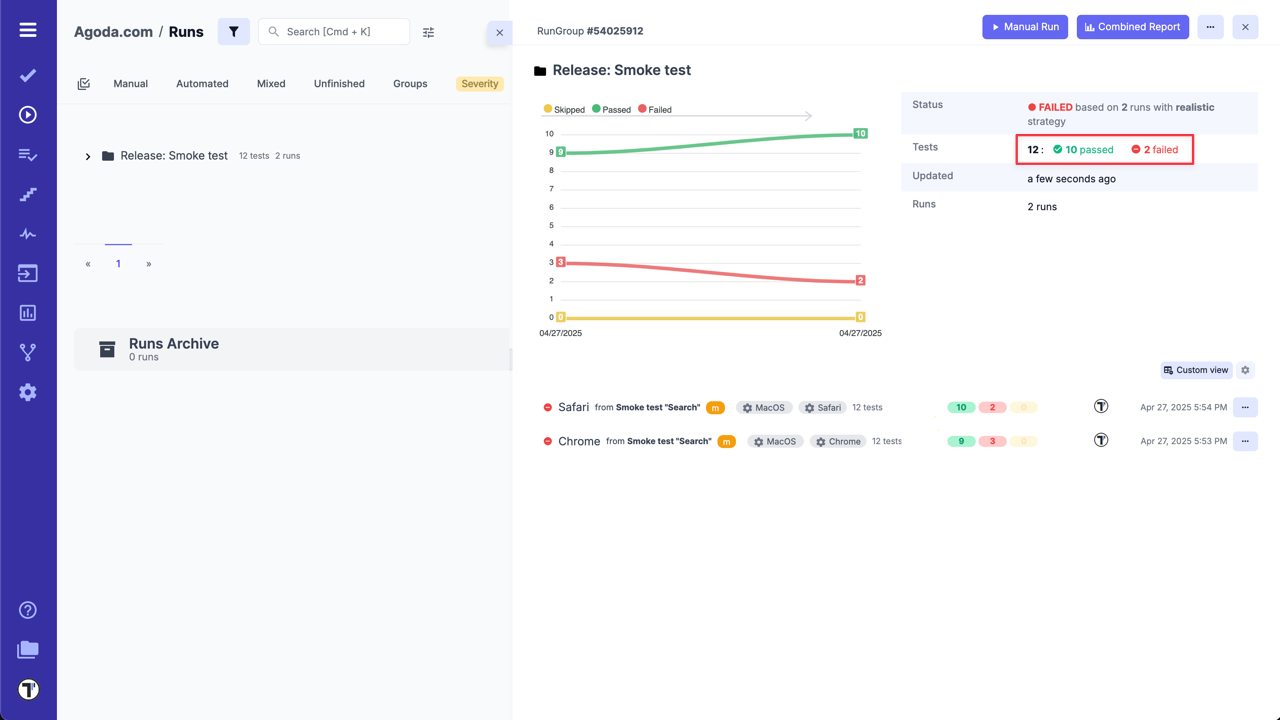
Task: Open the settings gear icon in sidebar
Action: [x=26, y=392]
